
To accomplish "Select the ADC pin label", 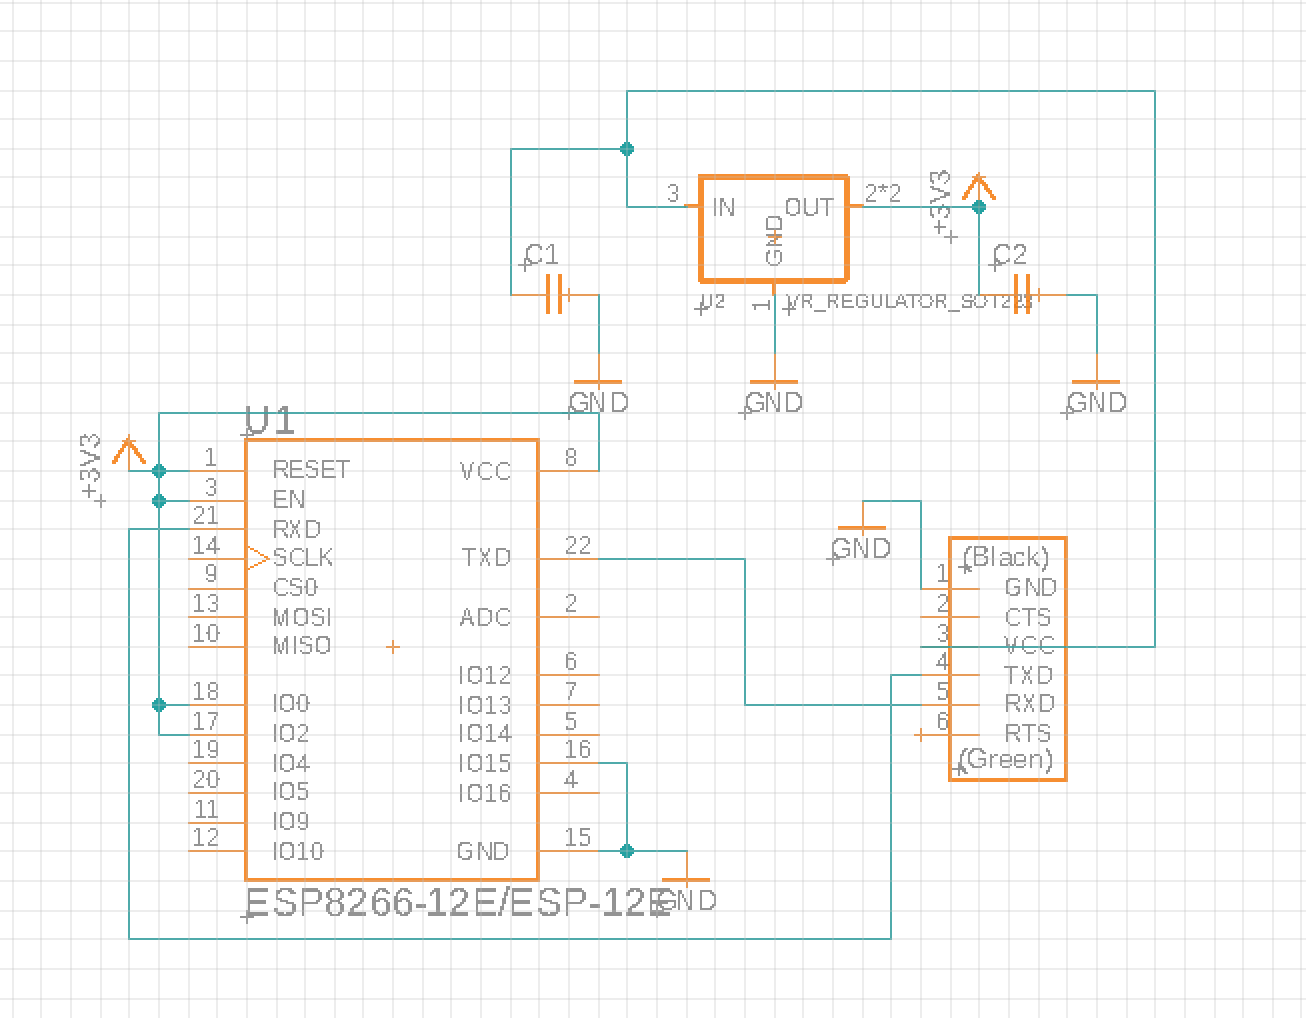I will click(x=485, y=618).
